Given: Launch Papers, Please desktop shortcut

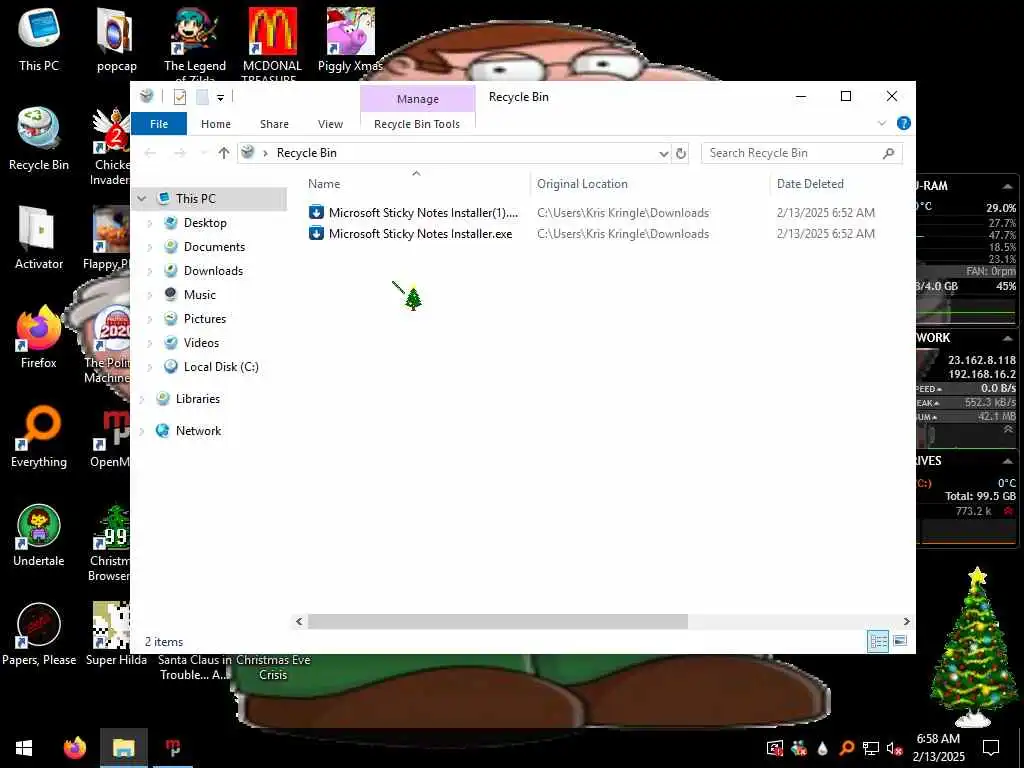Looking at the screenshot, I should (x=39, y=634).
